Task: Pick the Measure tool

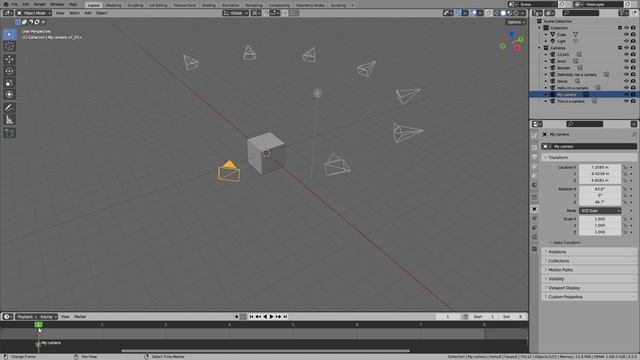Action: (9, 120)
